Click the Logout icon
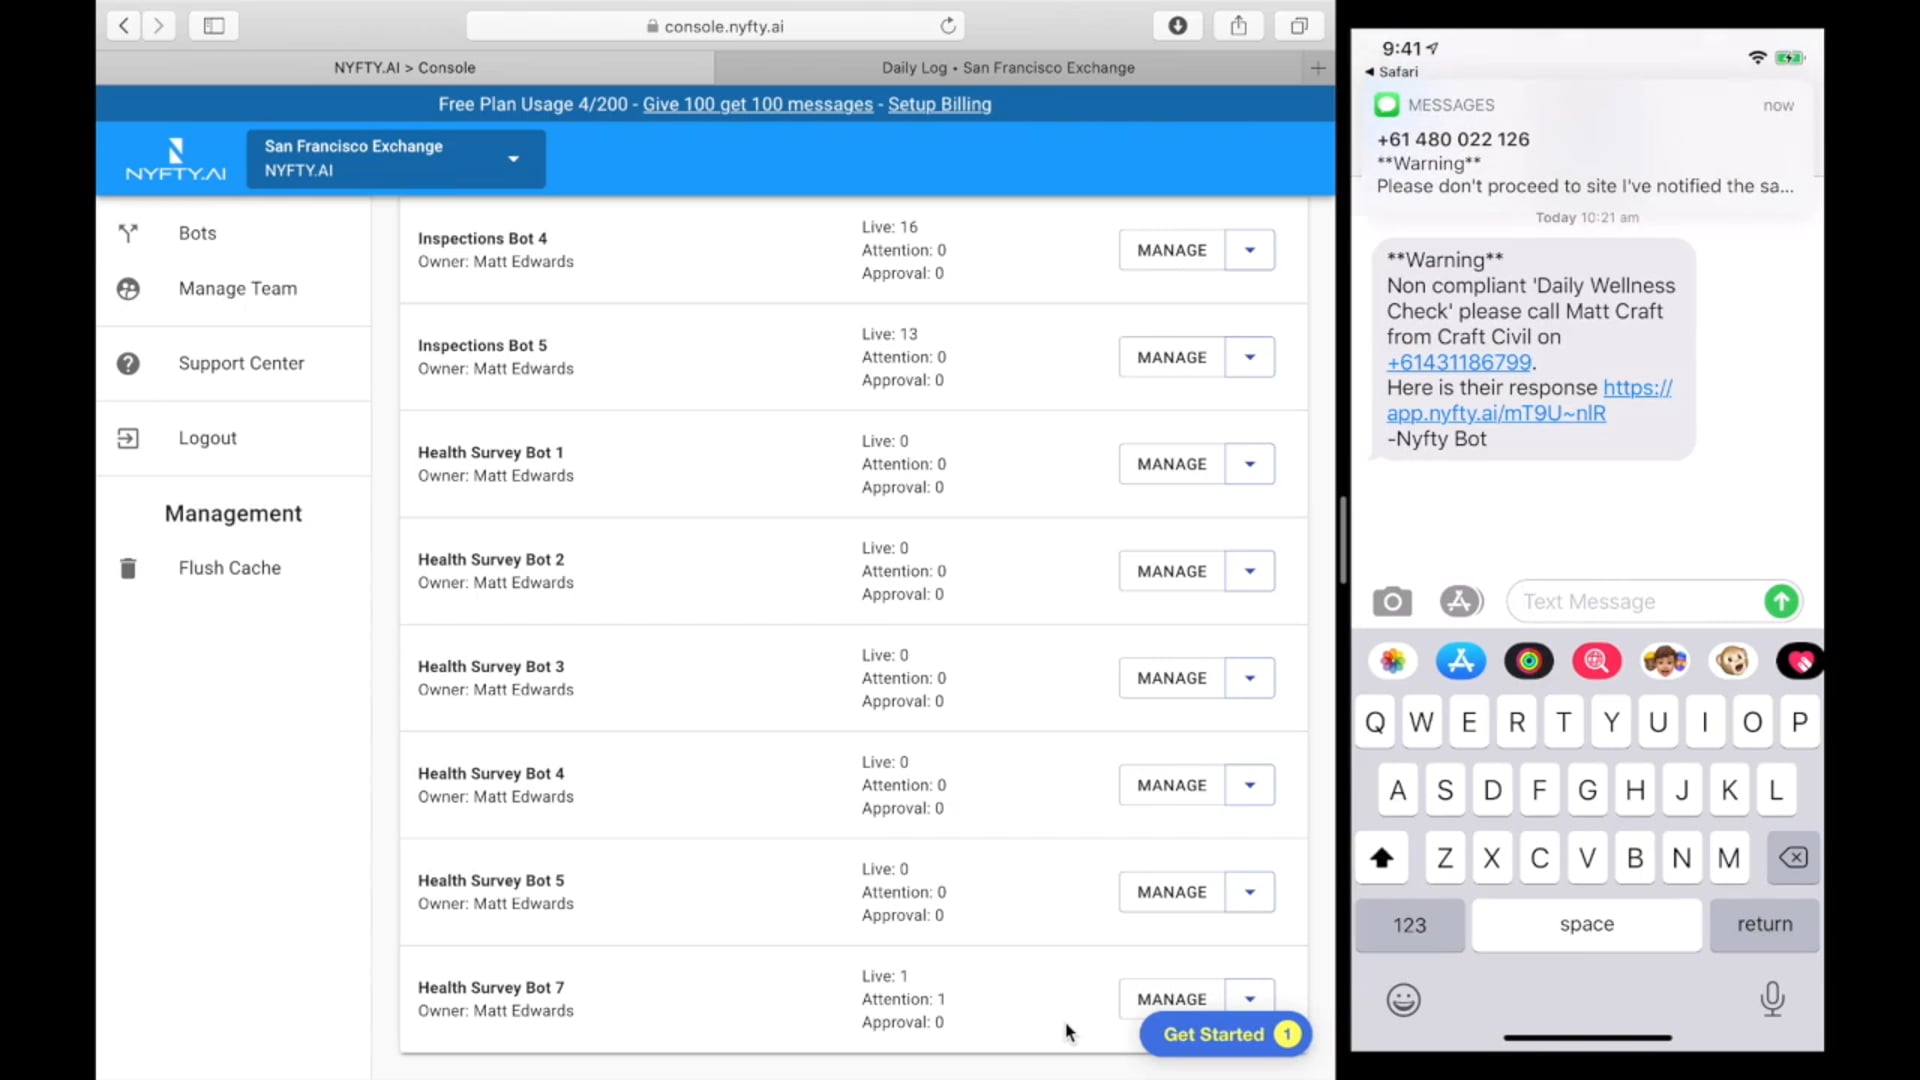Screen dimensions: 1920x1080 pyautogui.click(x=128, y=438)
